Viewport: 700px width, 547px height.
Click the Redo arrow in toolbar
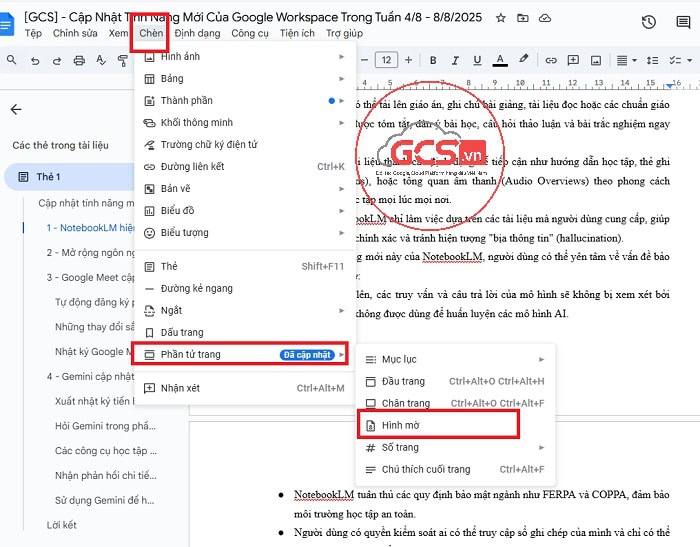[x=57, y=60]
